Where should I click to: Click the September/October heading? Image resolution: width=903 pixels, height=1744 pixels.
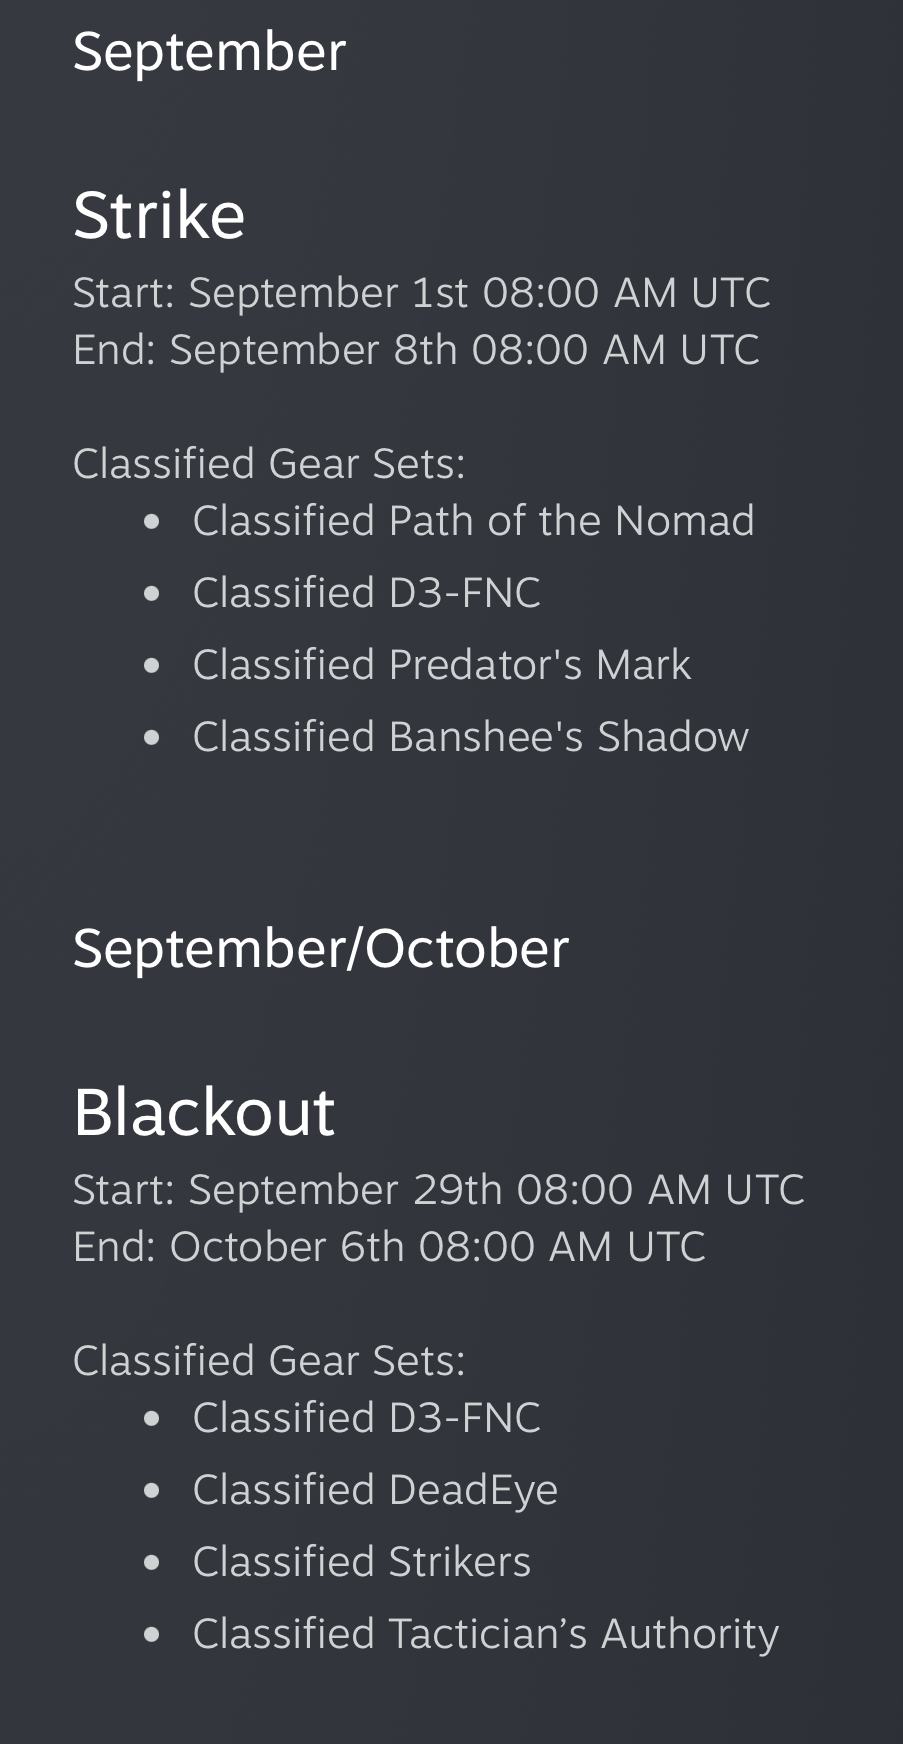(x=321, y=949)
